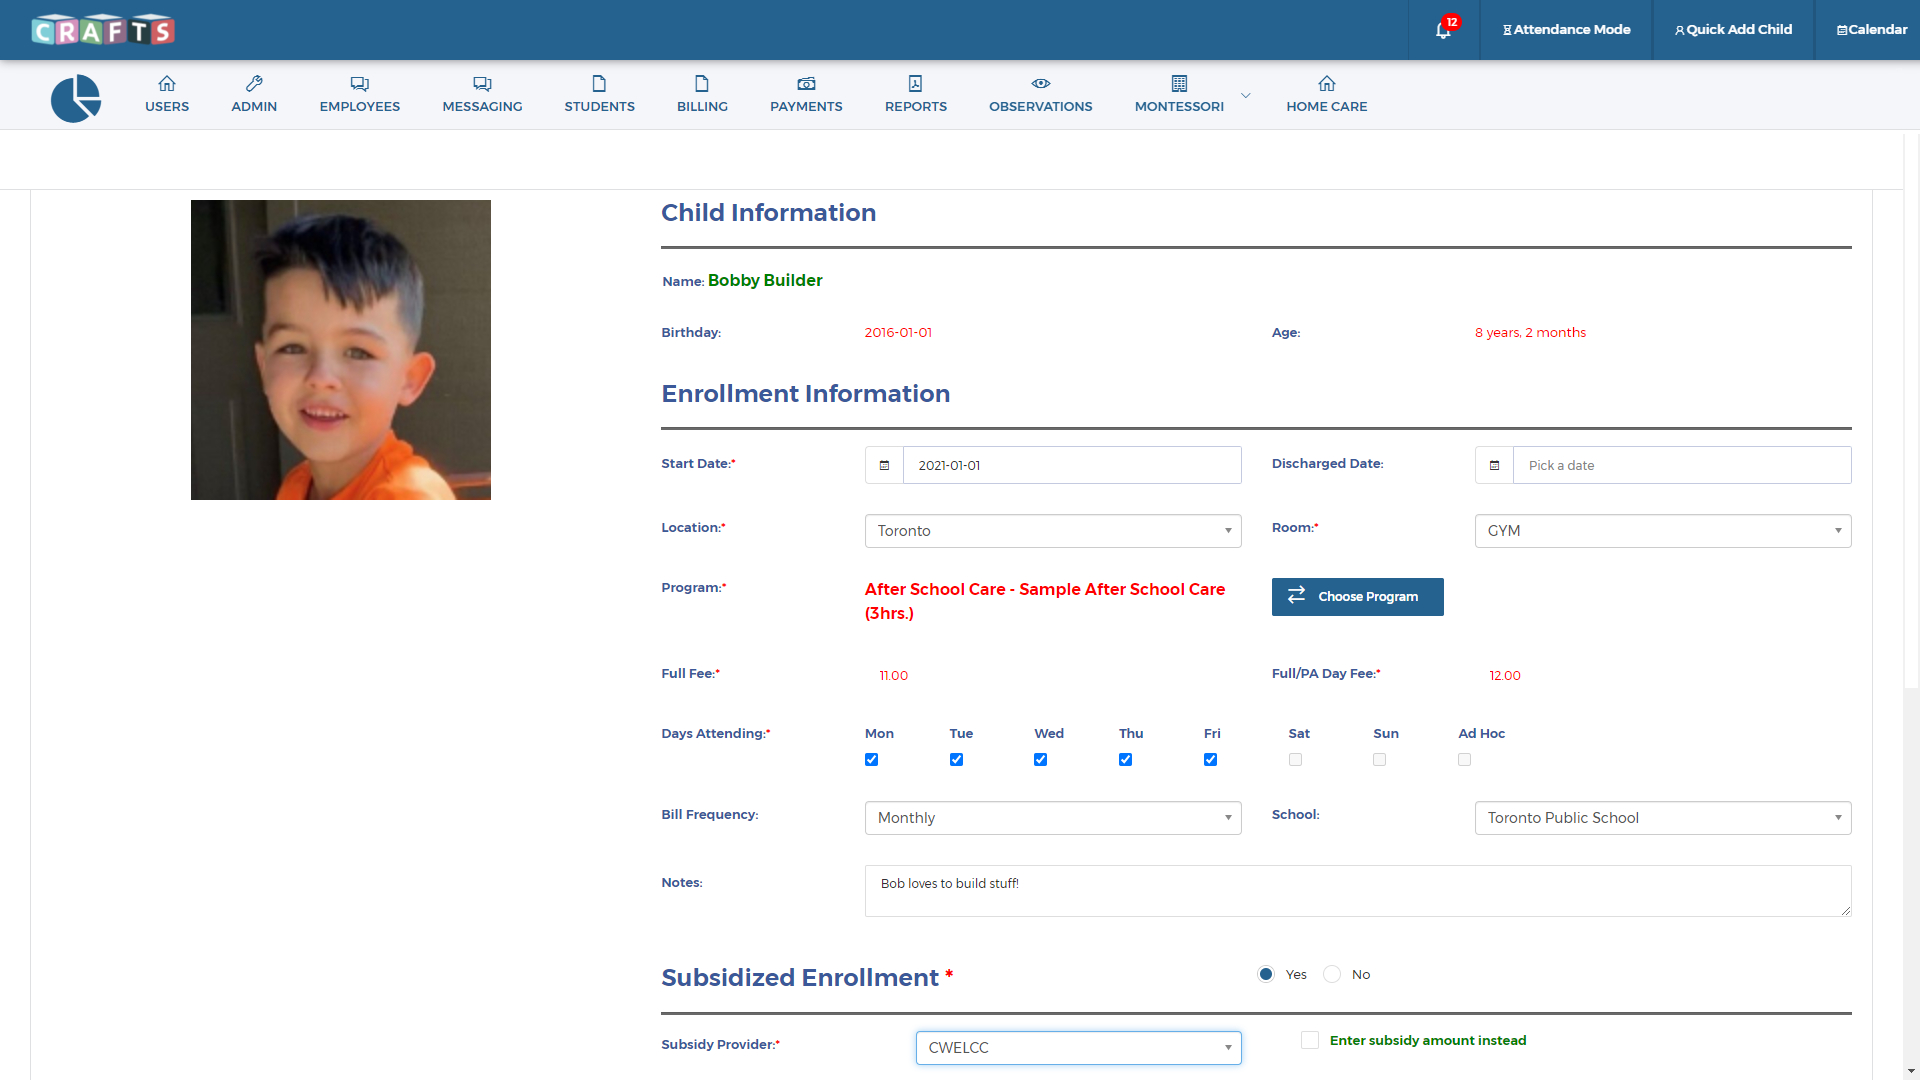Screen dimensions: 1920x1080
Task: Open the Students menu
Action: tap(599, 95)
